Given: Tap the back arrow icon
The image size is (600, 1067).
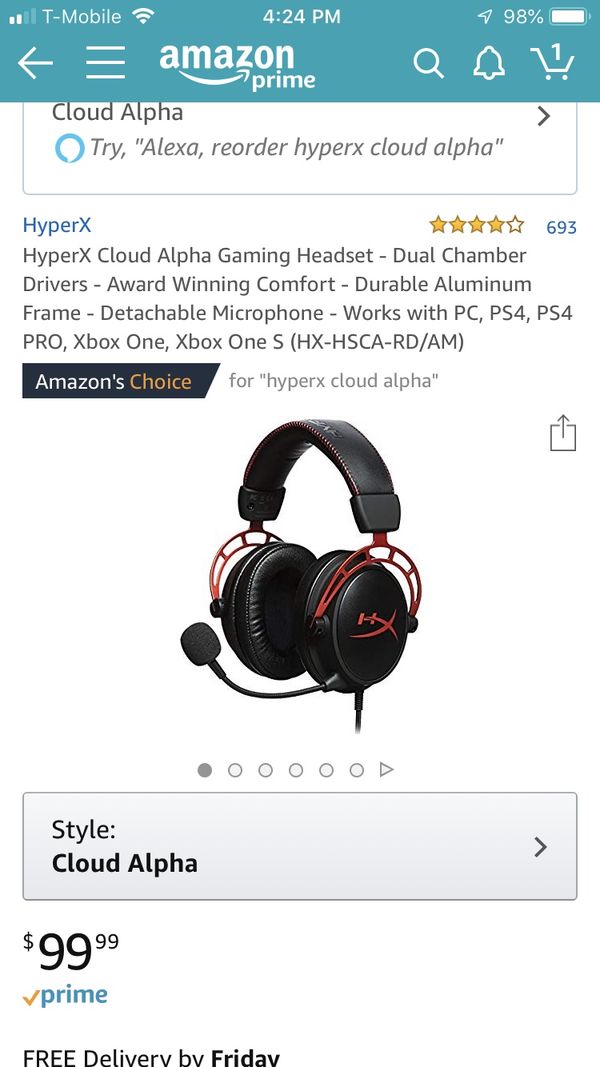Looking at the screenshot, I should point(35,63).
